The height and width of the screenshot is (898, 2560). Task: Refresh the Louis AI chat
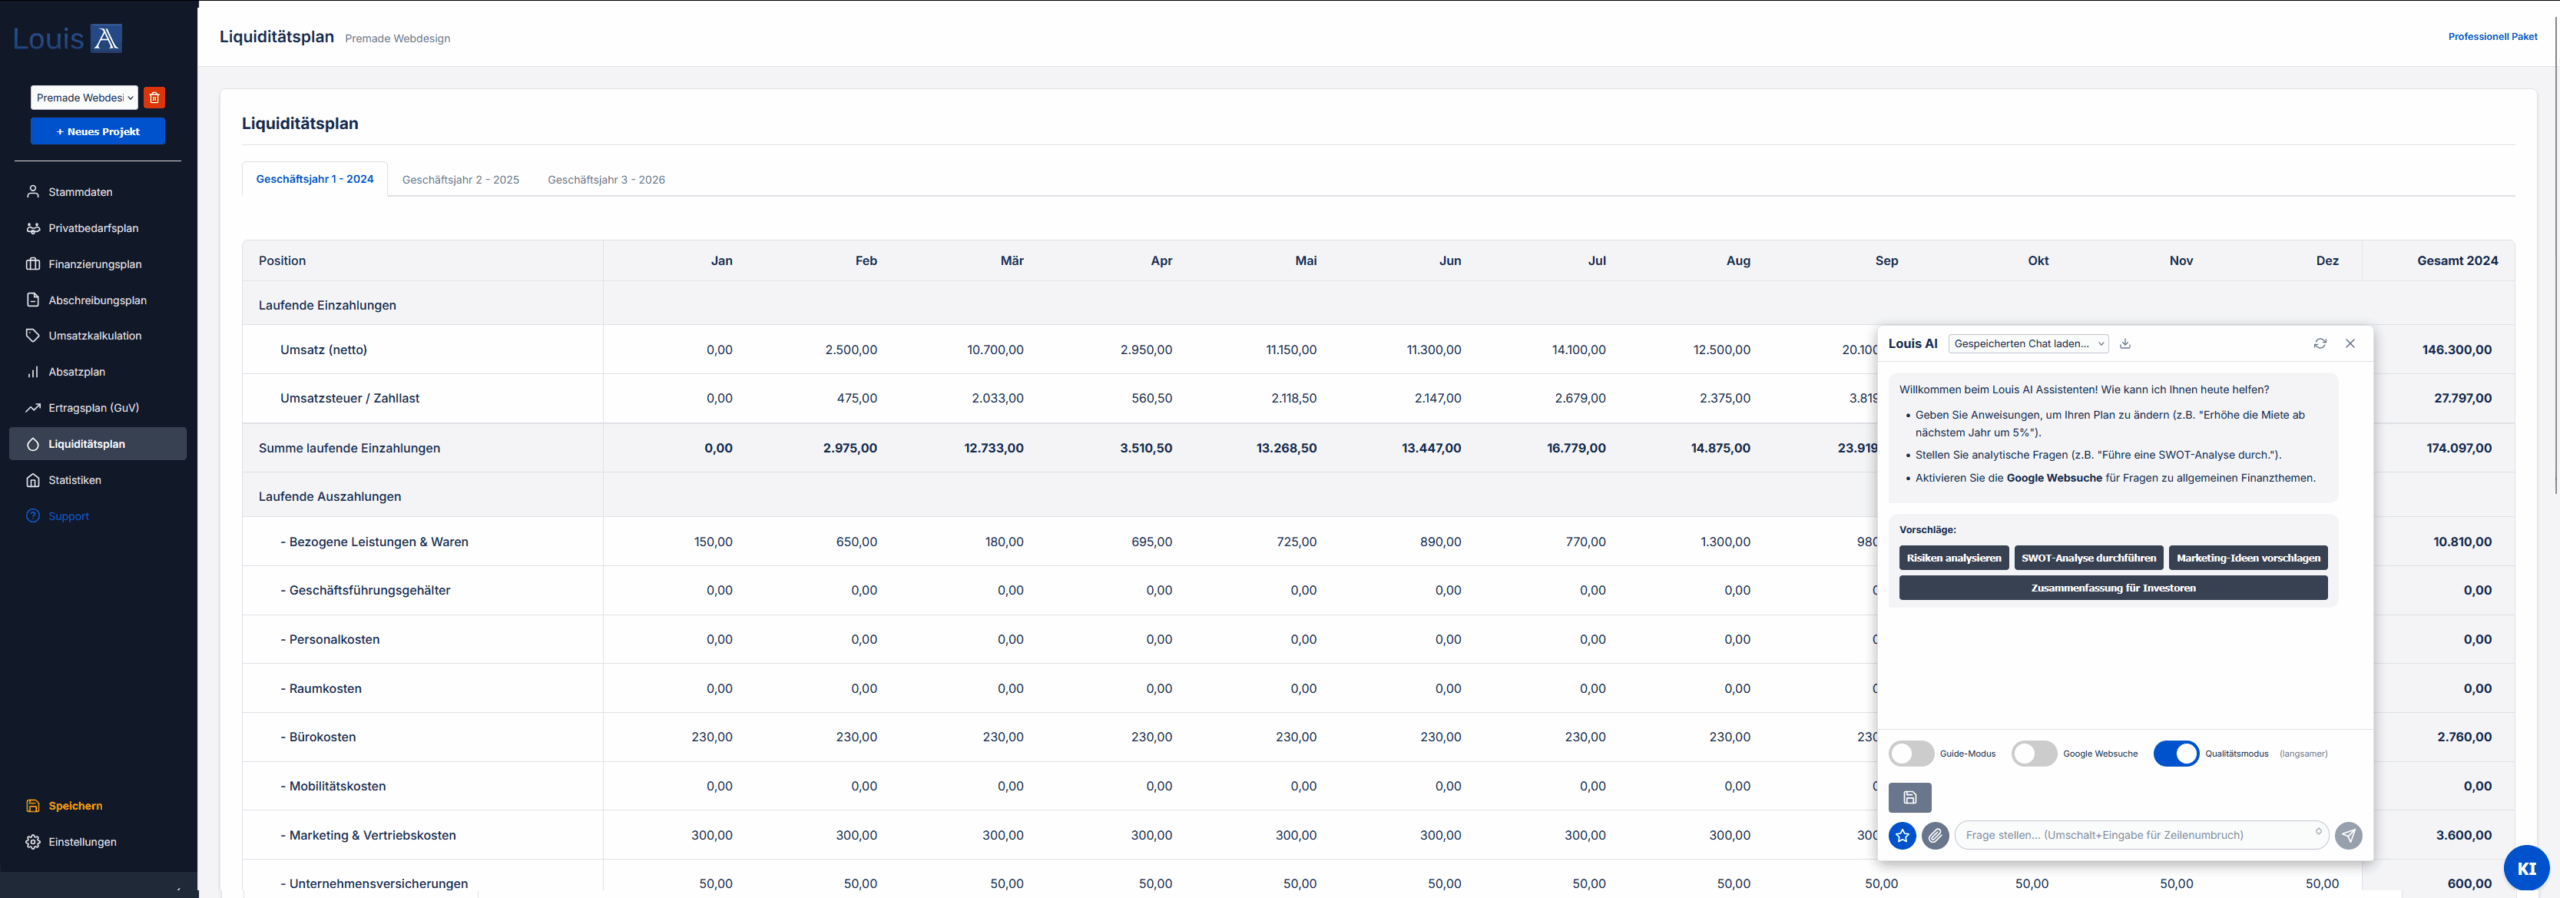pyautogui.click(x=2319, y=344)
